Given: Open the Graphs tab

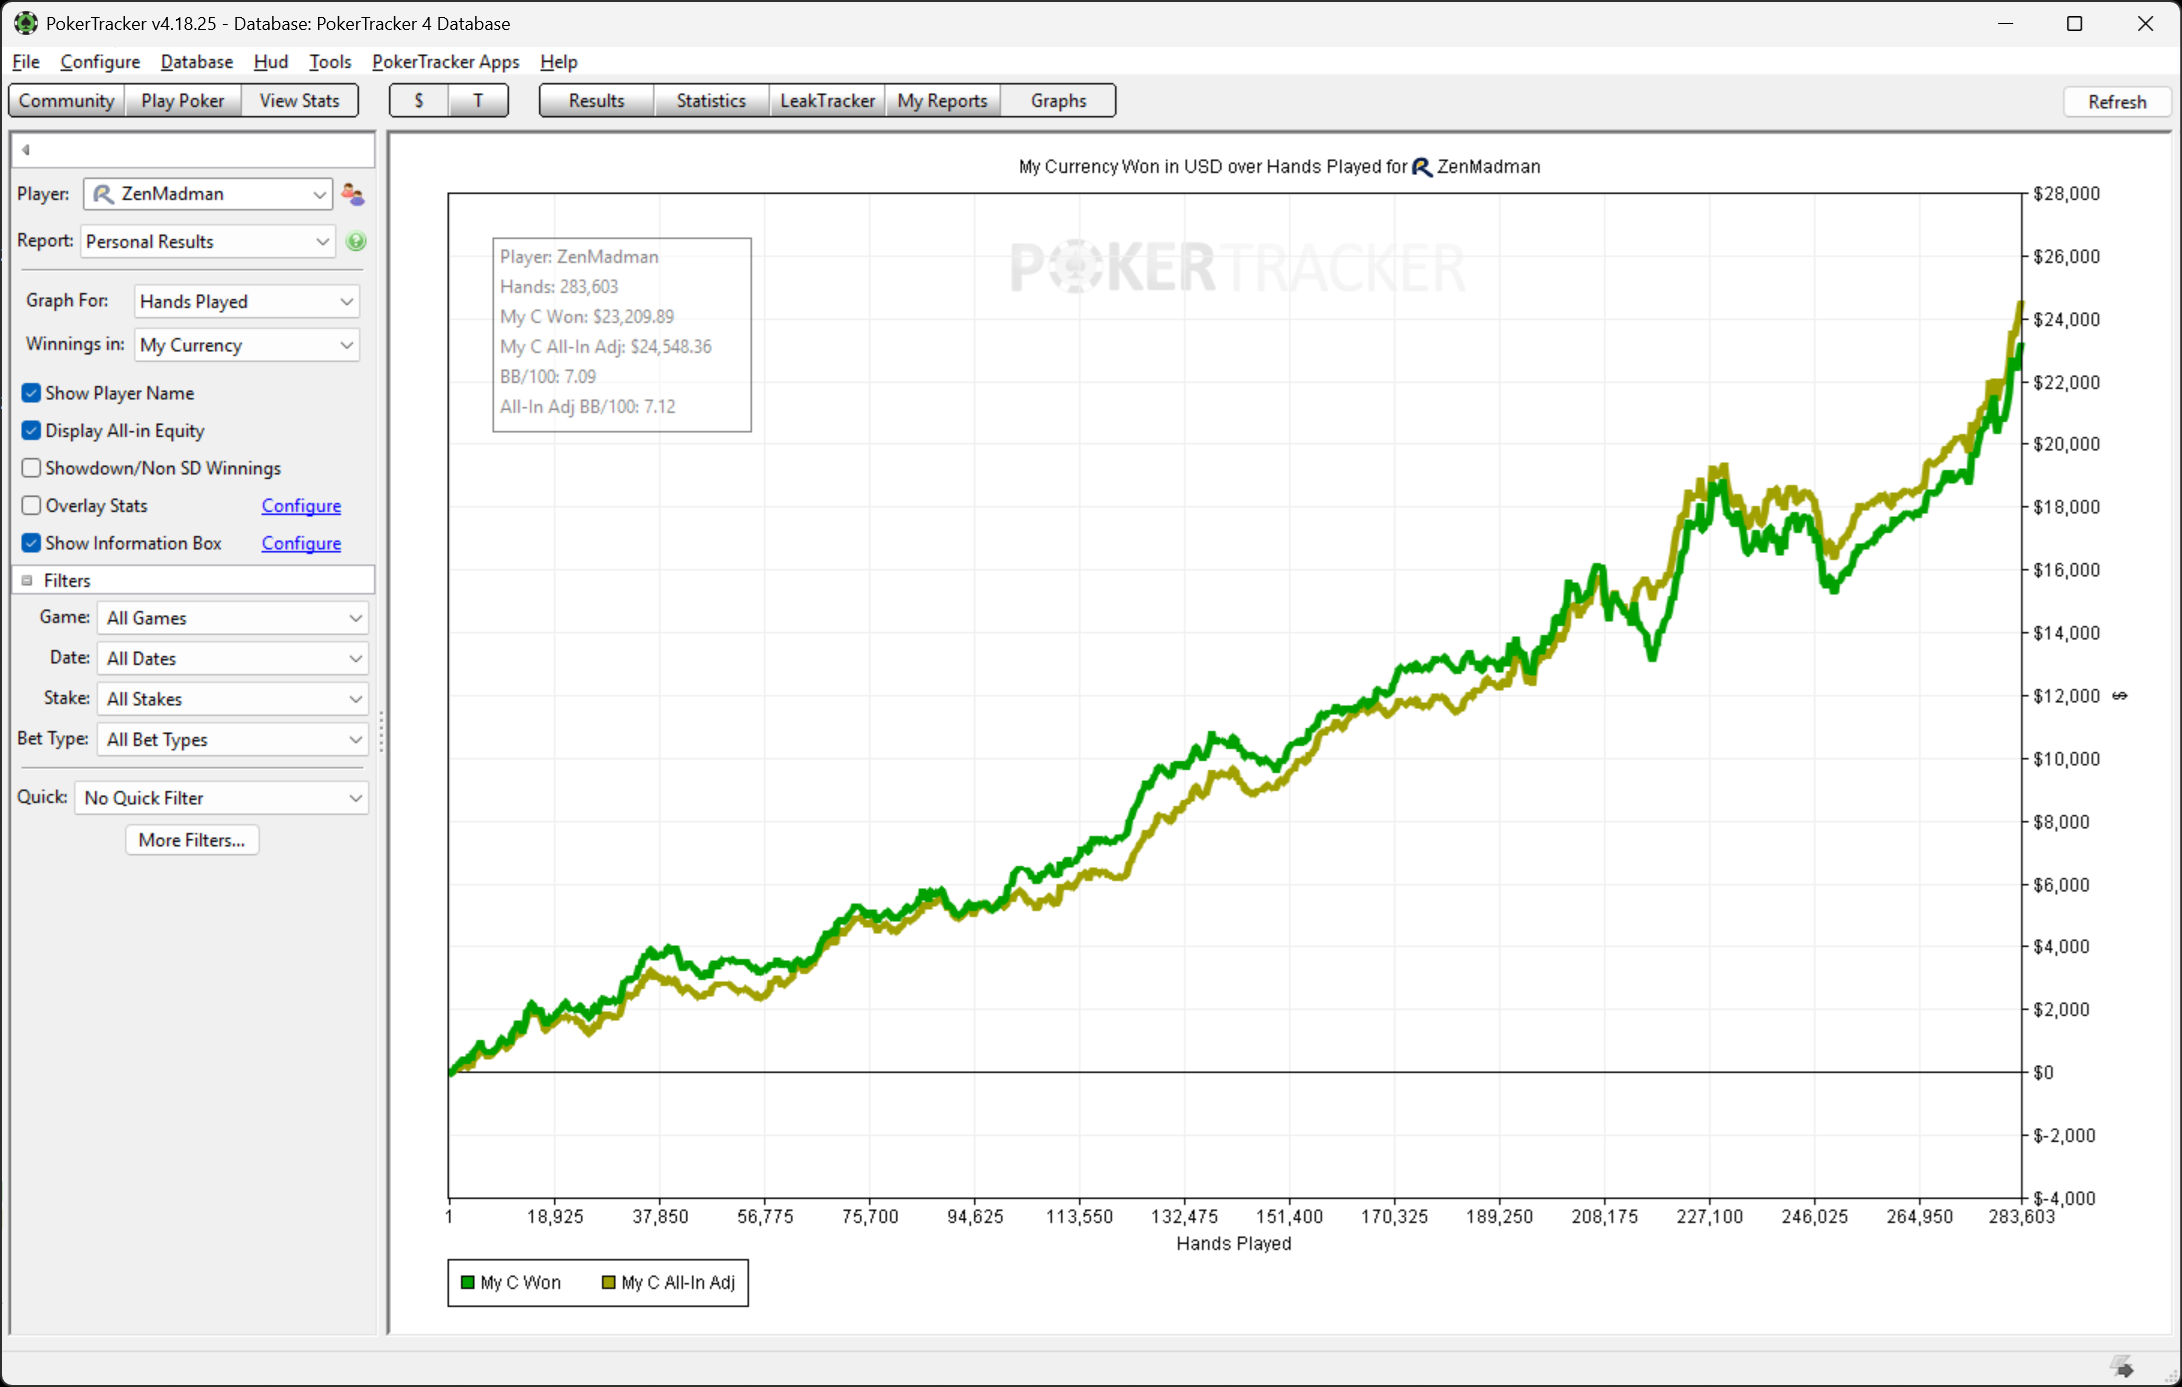Looking at the screenshot, I should coord(1059,101).
